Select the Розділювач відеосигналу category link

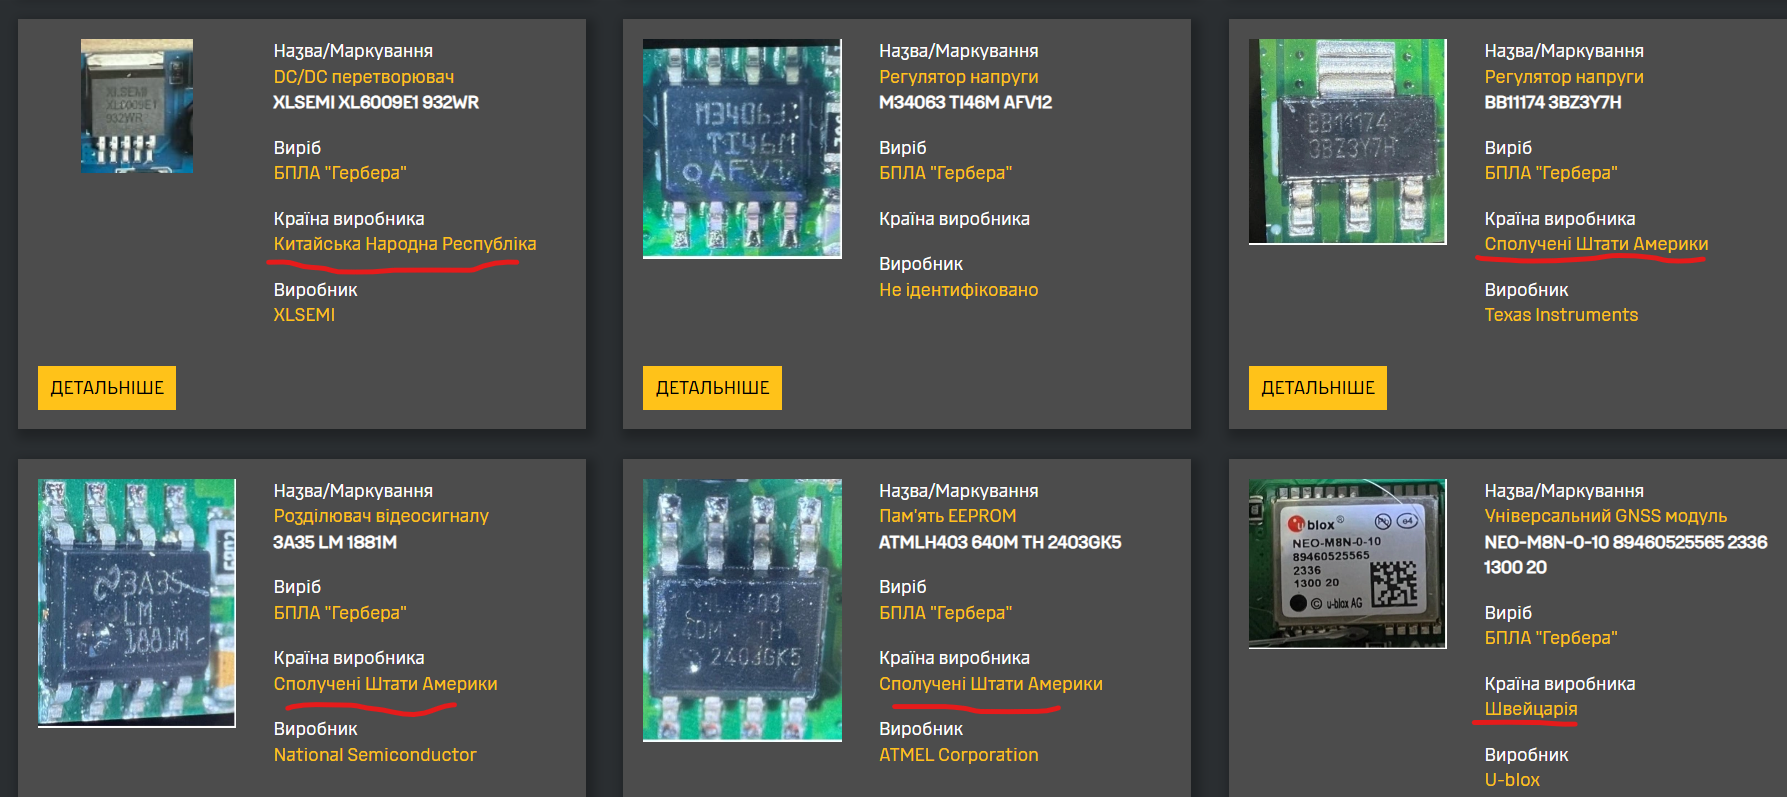tap(381, 516)
